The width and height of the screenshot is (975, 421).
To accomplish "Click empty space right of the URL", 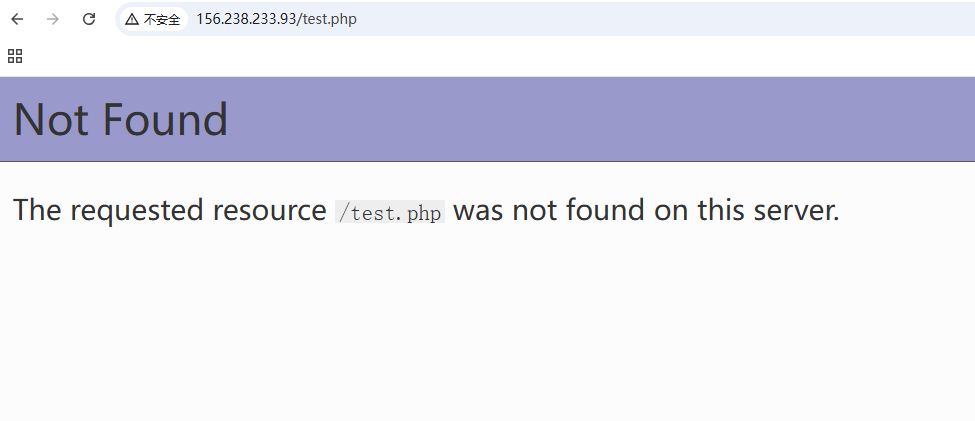I will 650,19.
